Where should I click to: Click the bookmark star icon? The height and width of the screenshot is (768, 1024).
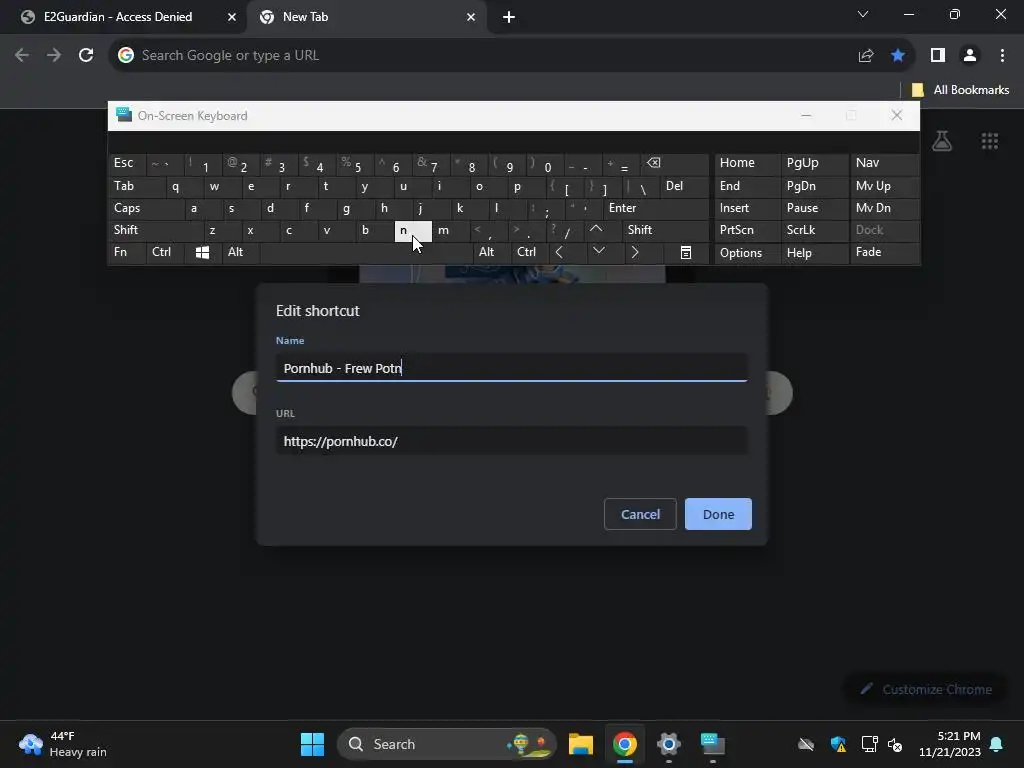point(898,56)
